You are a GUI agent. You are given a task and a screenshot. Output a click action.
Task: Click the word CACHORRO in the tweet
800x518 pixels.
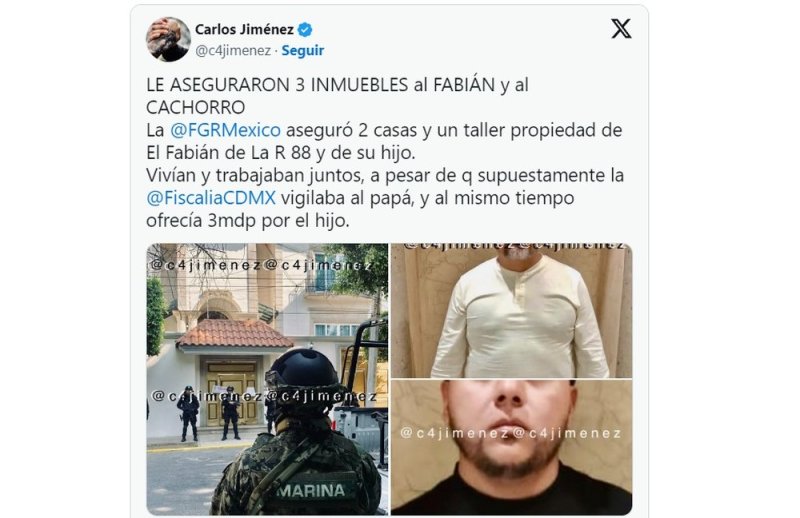195,107
